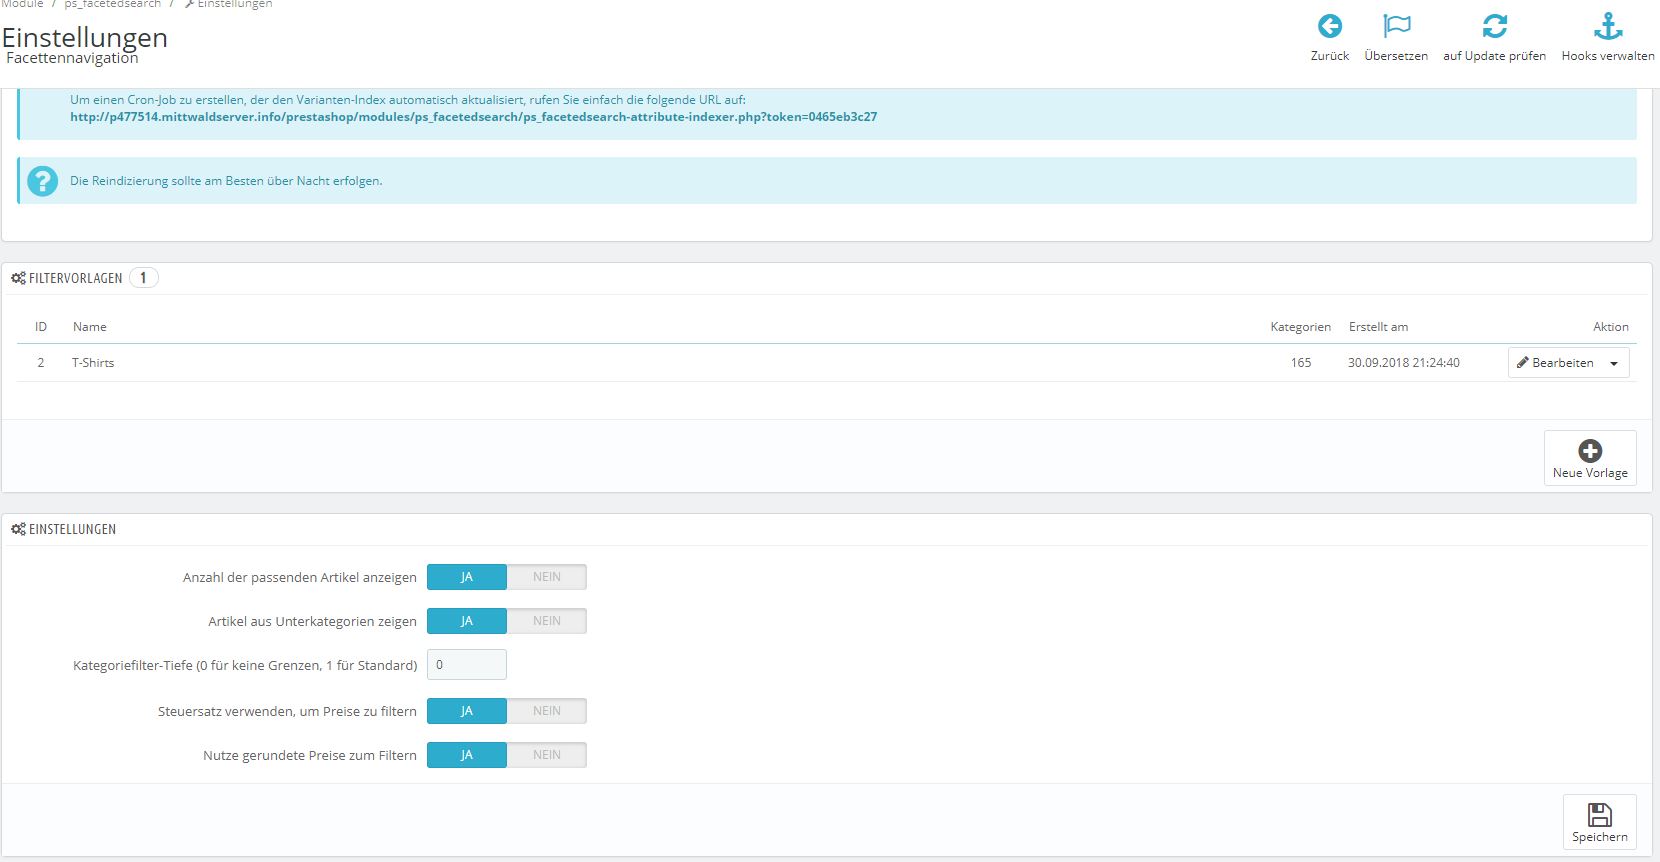1660x862 pixels.
Task: Click the Aktion column header
Action: [x=1611, y=327]
